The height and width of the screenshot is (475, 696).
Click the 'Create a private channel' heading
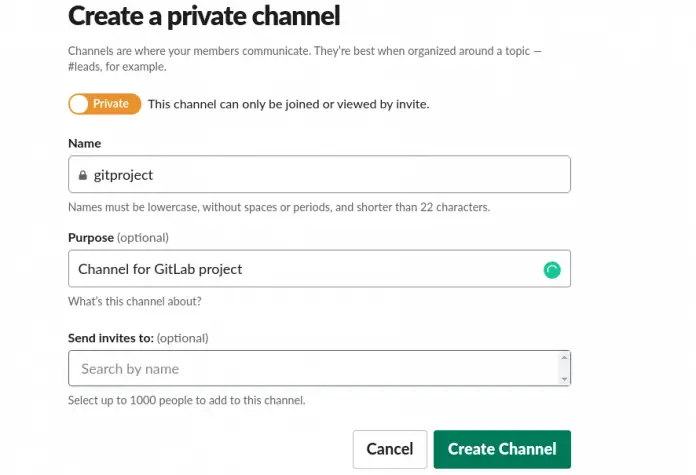pyautogui.click(x=204, y=16)
